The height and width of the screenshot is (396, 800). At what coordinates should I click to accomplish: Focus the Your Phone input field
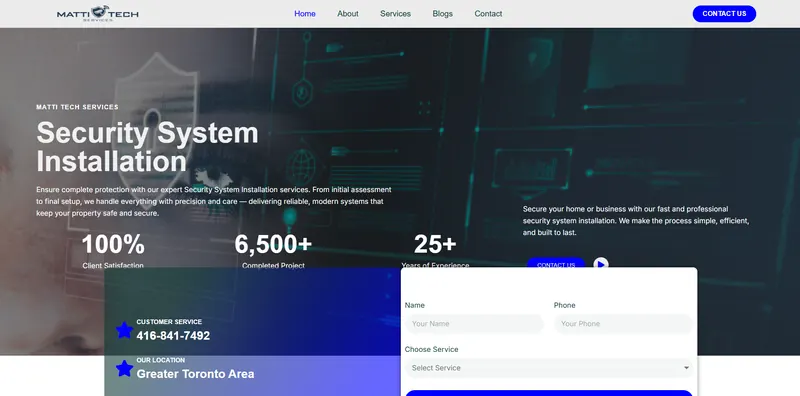coord(623,324)
